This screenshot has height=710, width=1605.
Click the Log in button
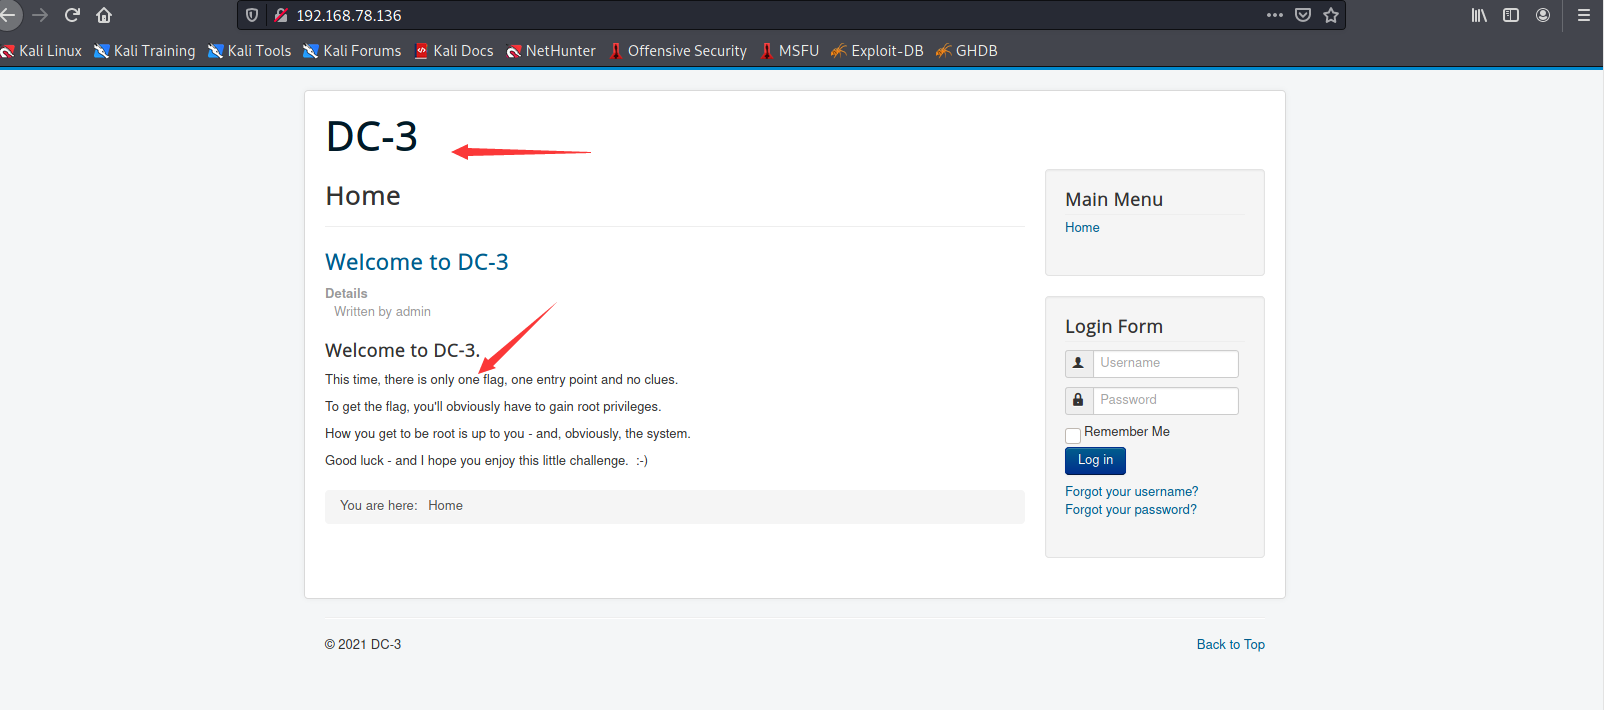tap(1095, 460)
